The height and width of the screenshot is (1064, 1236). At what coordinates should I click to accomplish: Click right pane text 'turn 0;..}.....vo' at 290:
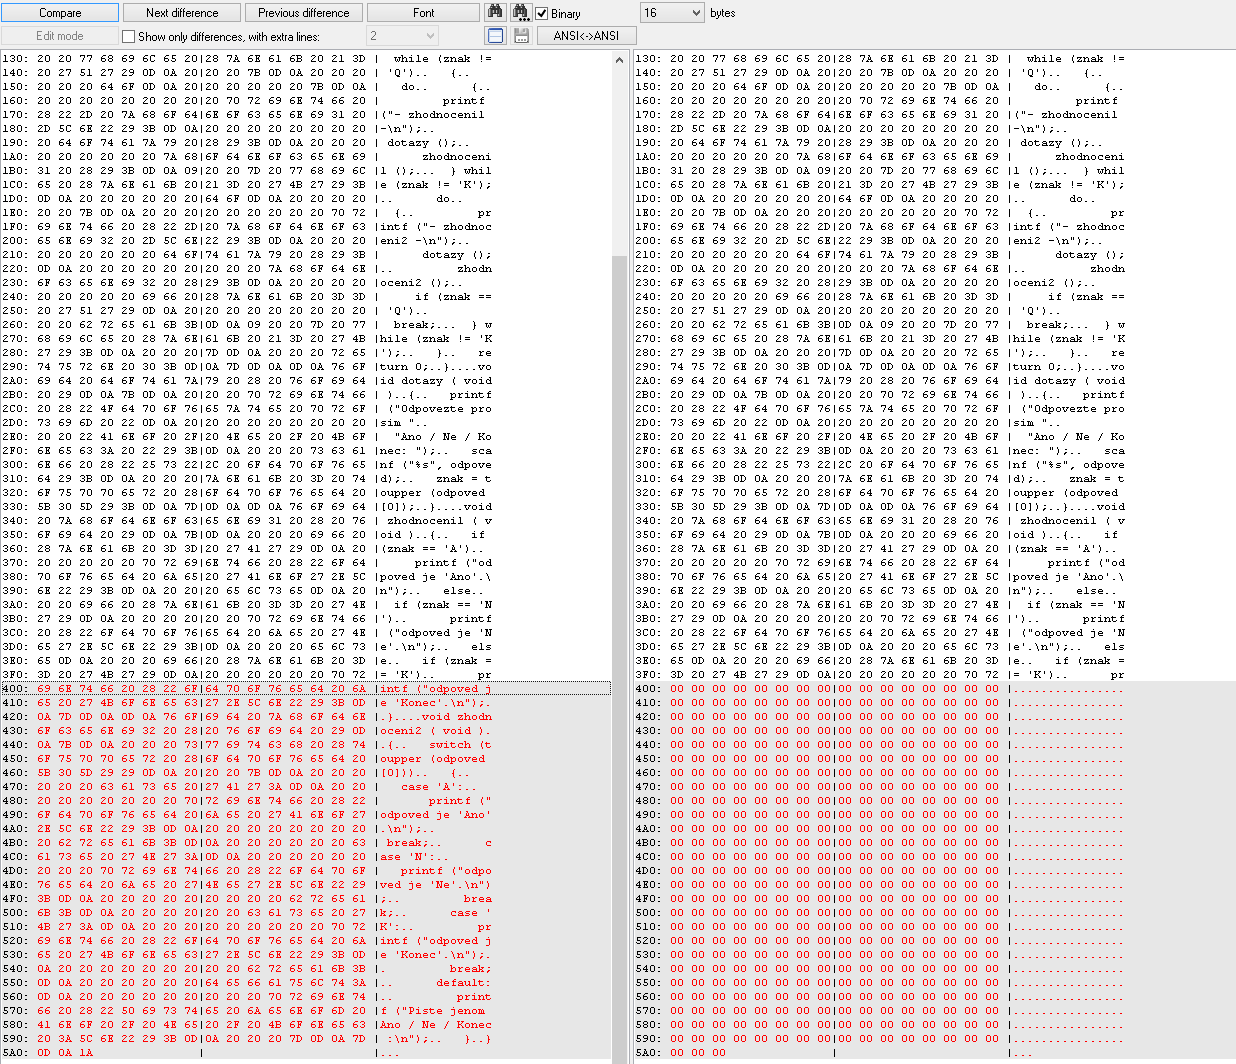(x=1071, y=367)
